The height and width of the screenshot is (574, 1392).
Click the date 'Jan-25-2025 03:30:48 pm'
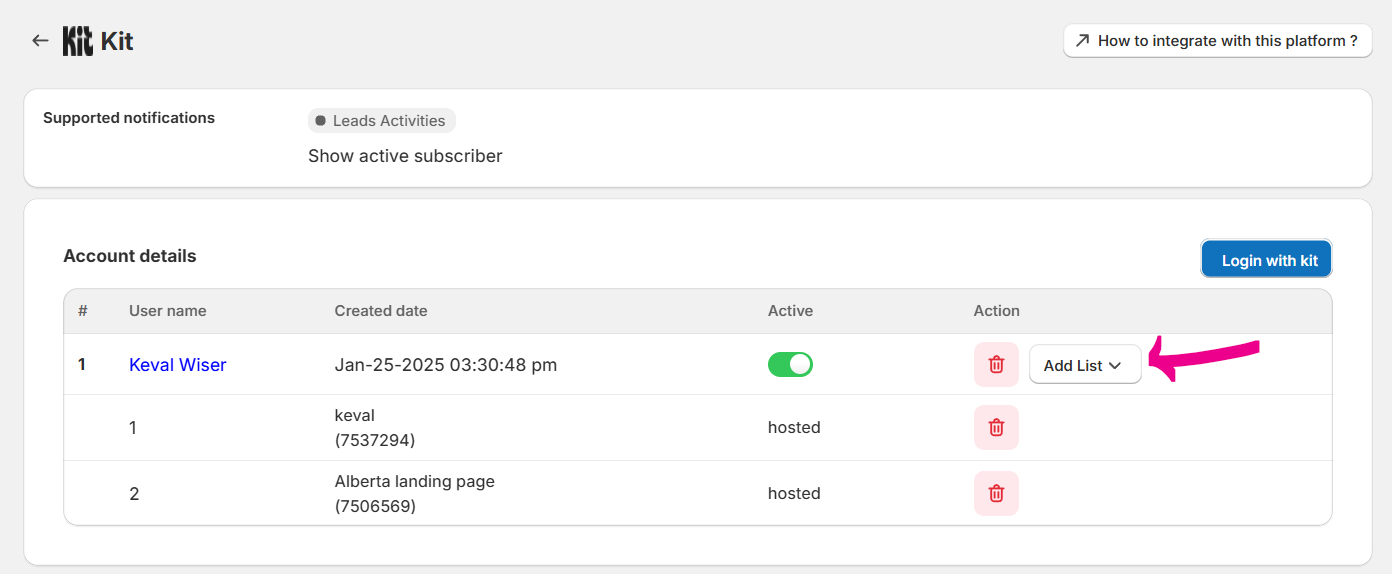click(446, 365)
